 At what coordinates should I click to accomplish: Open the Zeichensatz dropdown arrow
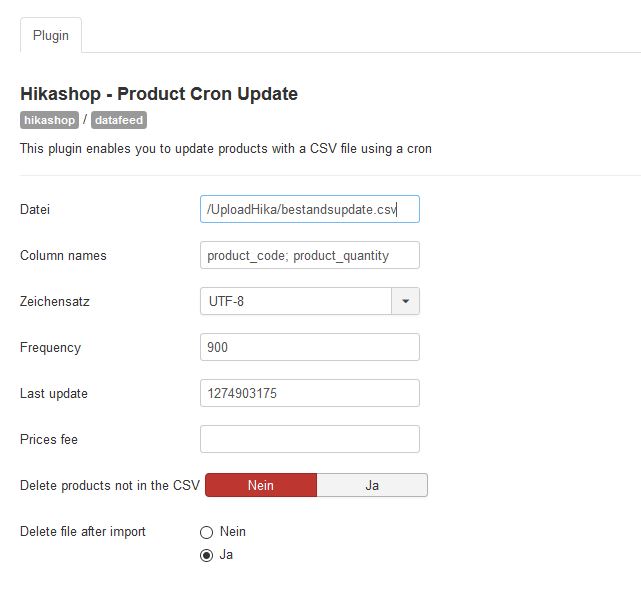click(405, 301)
